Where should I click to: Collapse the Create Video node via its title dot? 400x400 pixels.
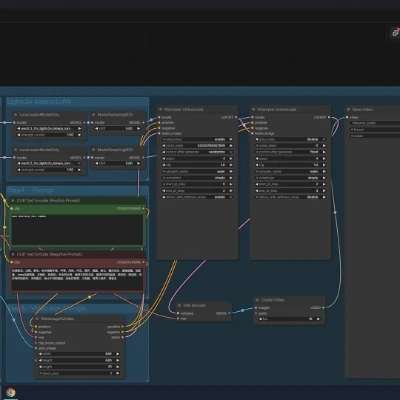point(257,300)
